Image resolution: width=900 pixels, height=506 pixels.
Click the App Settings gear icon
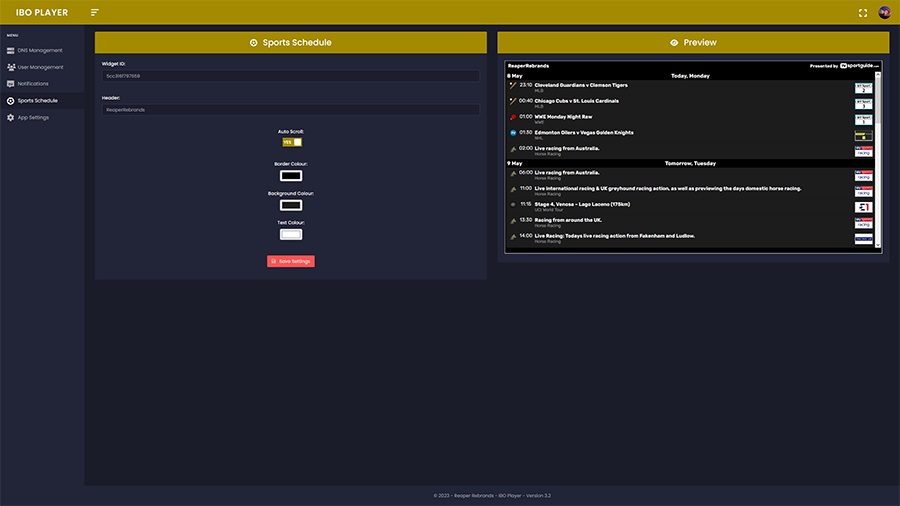point(11,118)
